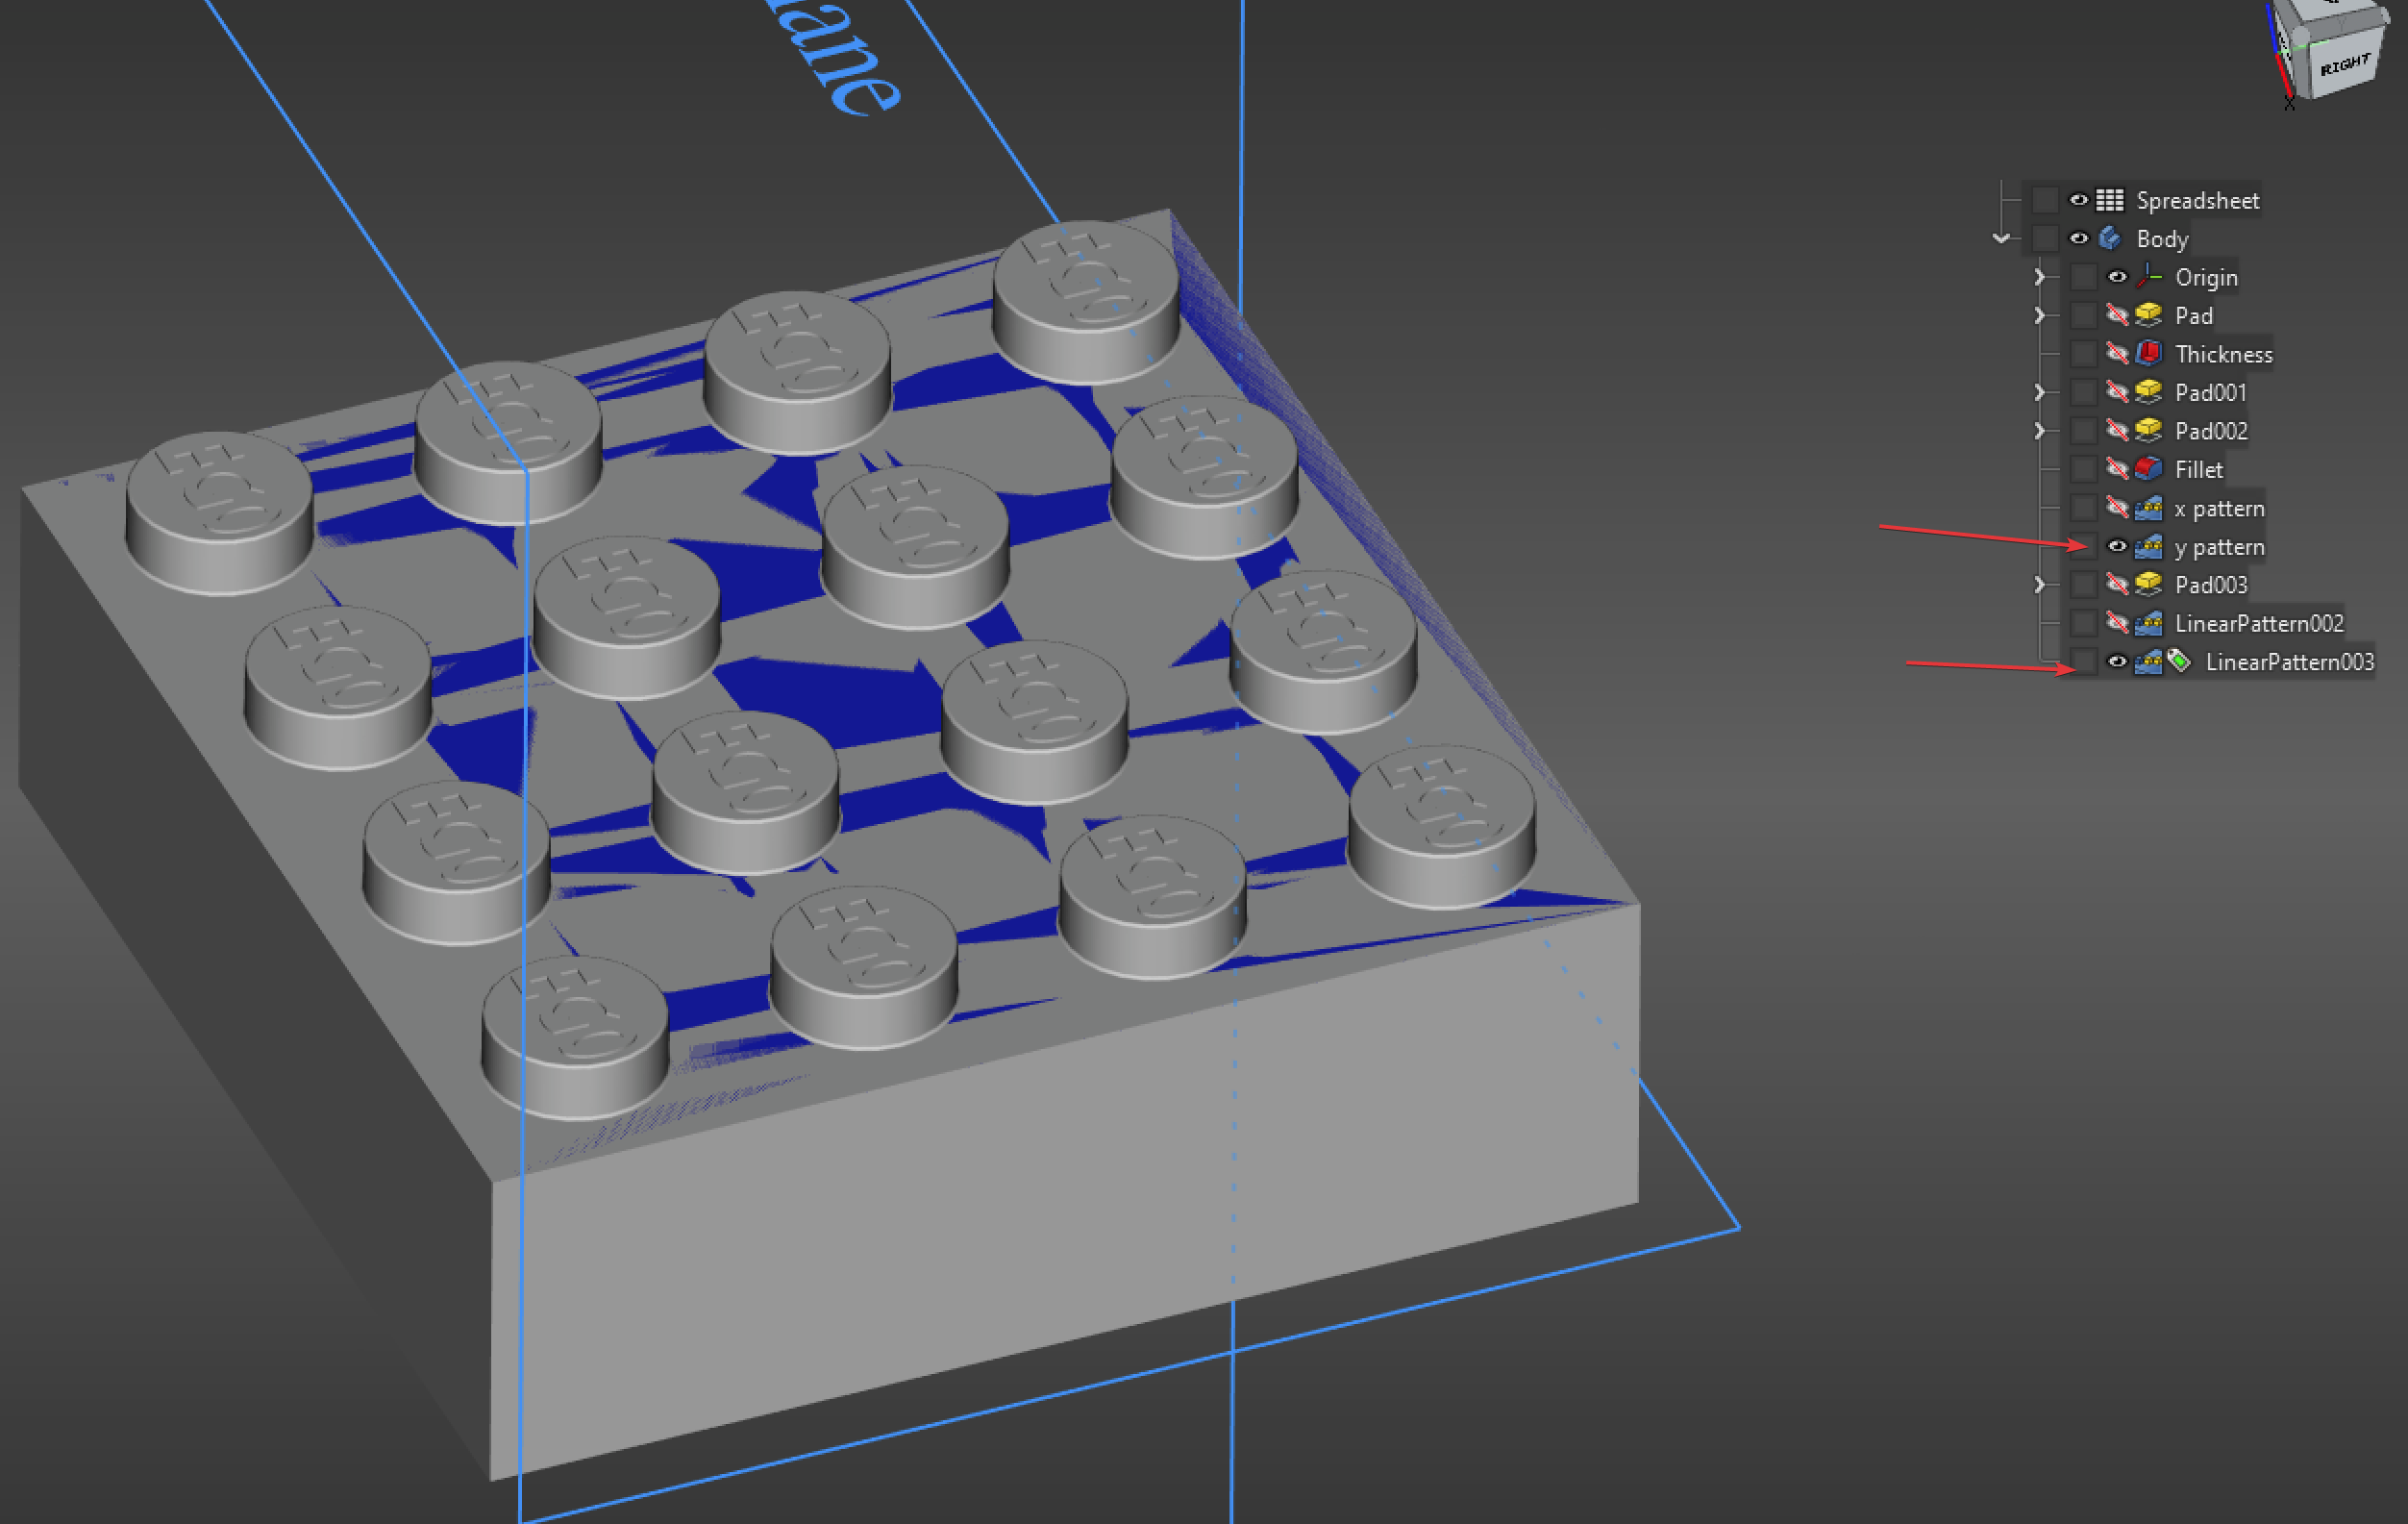Toggle visibility of y pattern via its eye icon
2408x1524 pixels.
point(2117,547)
